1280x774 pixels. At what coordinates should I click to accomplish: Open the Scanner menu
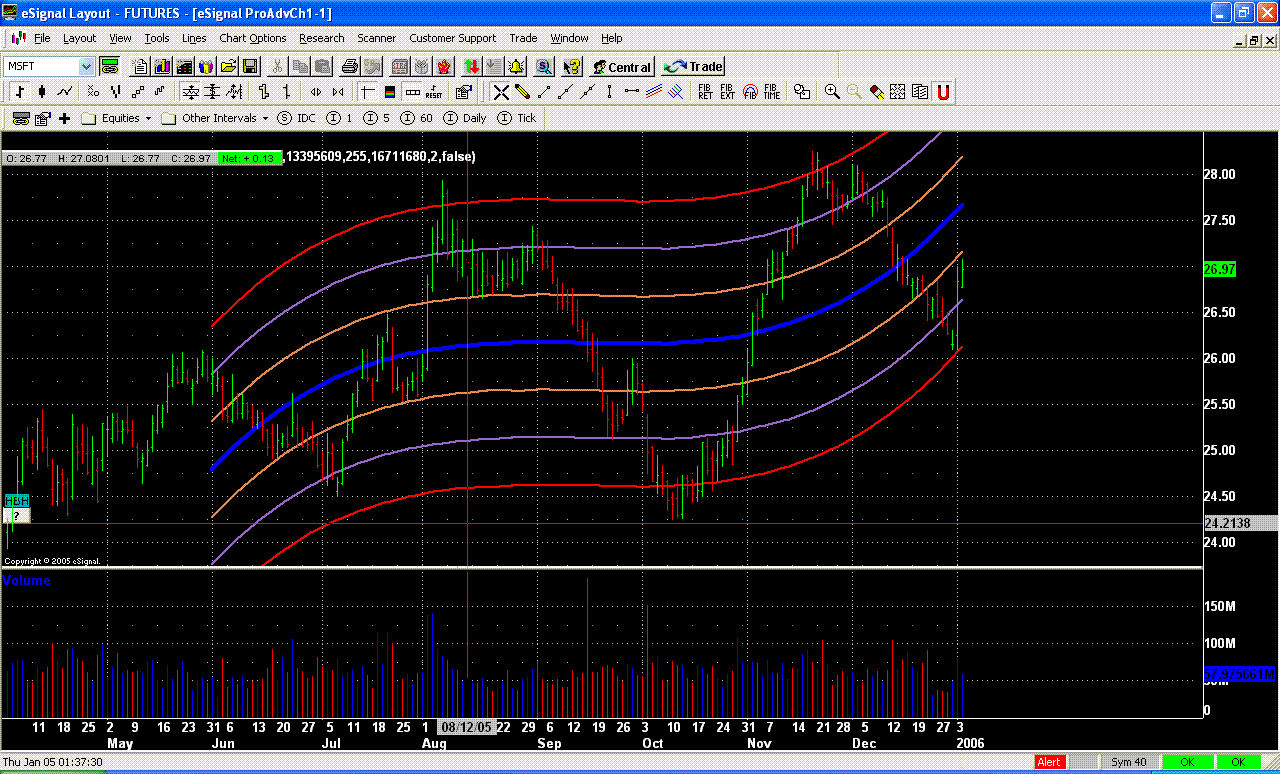[377, 38]
